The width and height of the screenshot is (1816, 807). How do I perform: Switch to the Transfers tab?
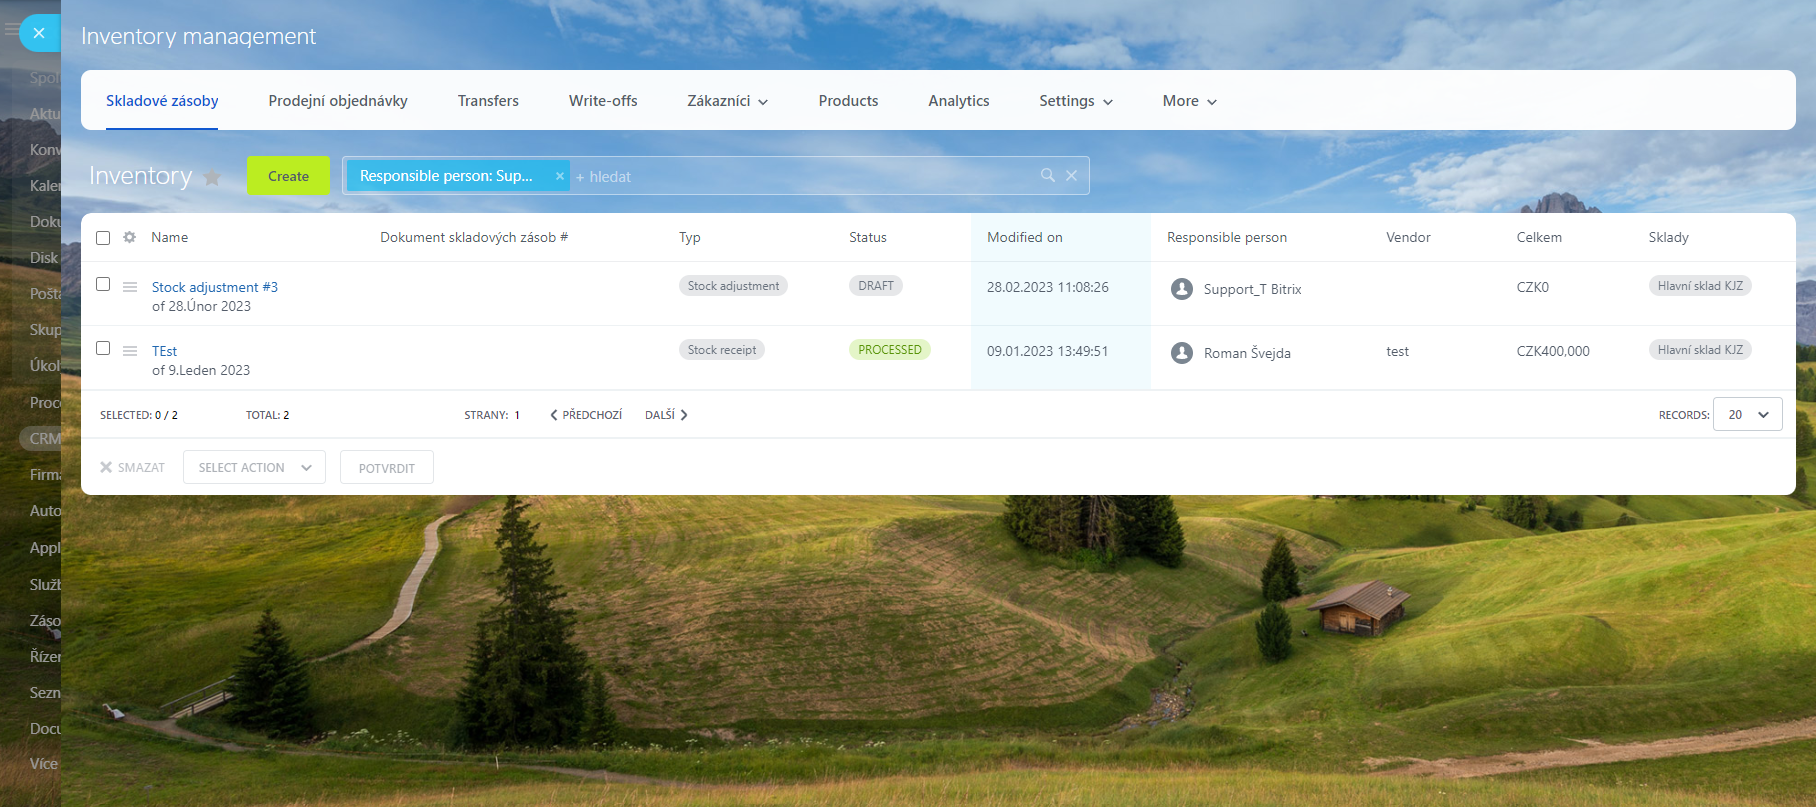coord(488,101)
